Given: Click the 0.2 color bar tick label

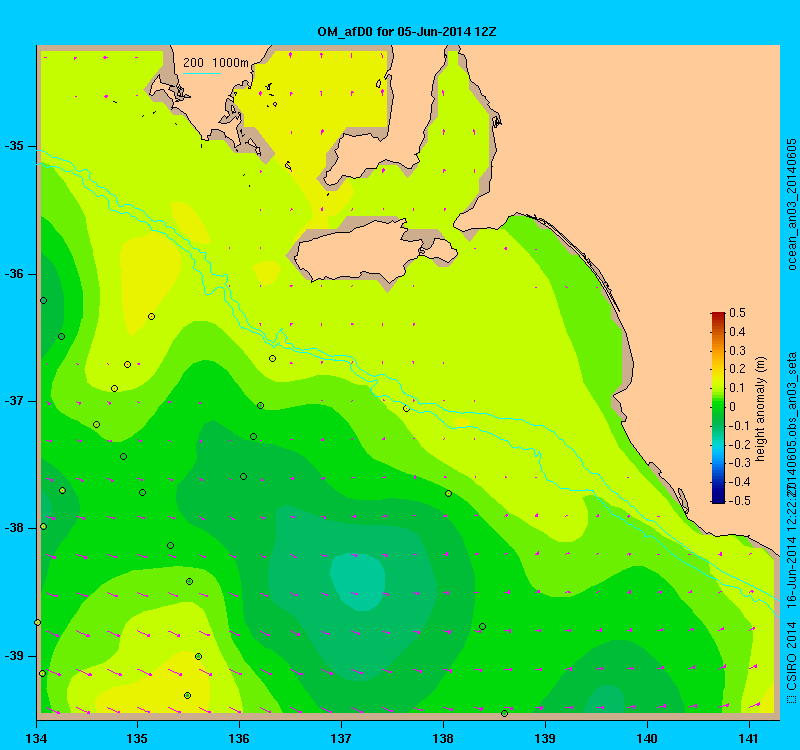Looking at the screenshot, I should point(737,369).
